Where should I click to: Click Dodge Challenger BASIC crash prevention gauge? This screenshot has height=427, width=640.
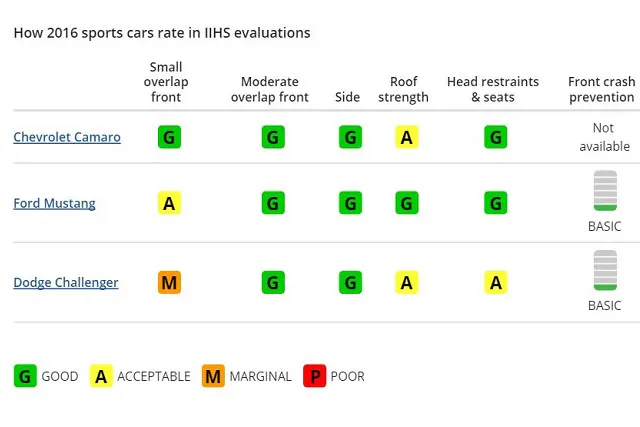pos(605,270)
